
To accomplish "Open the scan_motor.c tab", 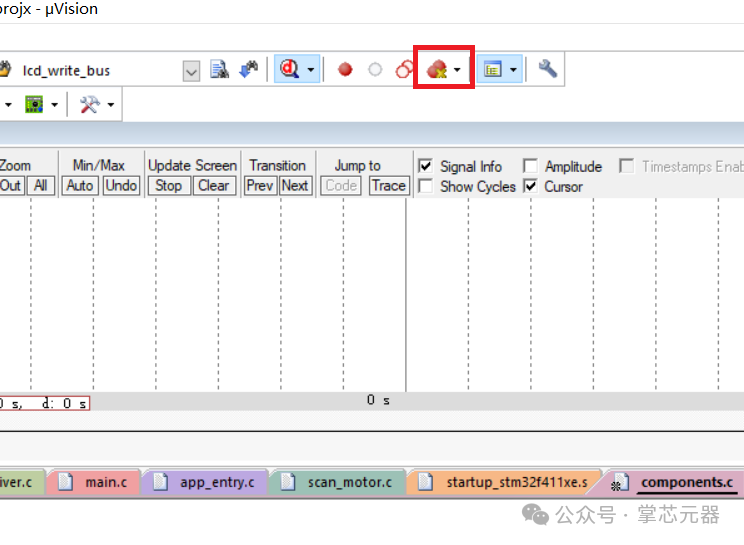I will click(x=337, y=482).
